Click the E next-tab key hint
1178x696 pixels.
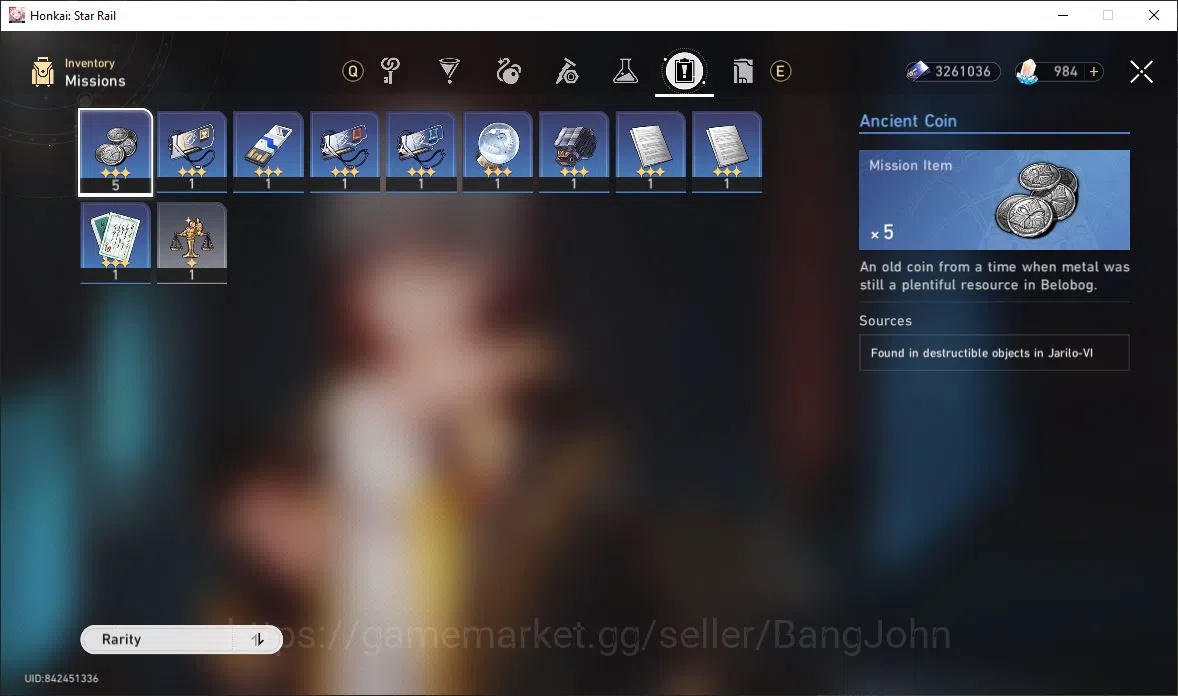781,71
